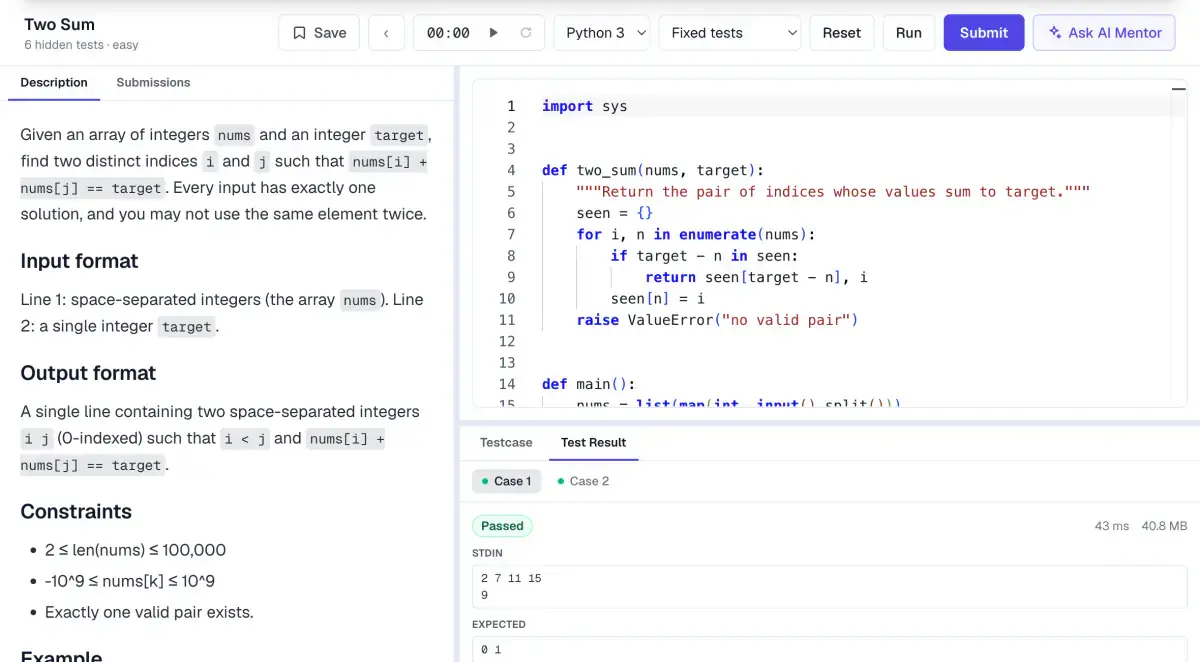Click the Two Sum problem title

[60, 24]
